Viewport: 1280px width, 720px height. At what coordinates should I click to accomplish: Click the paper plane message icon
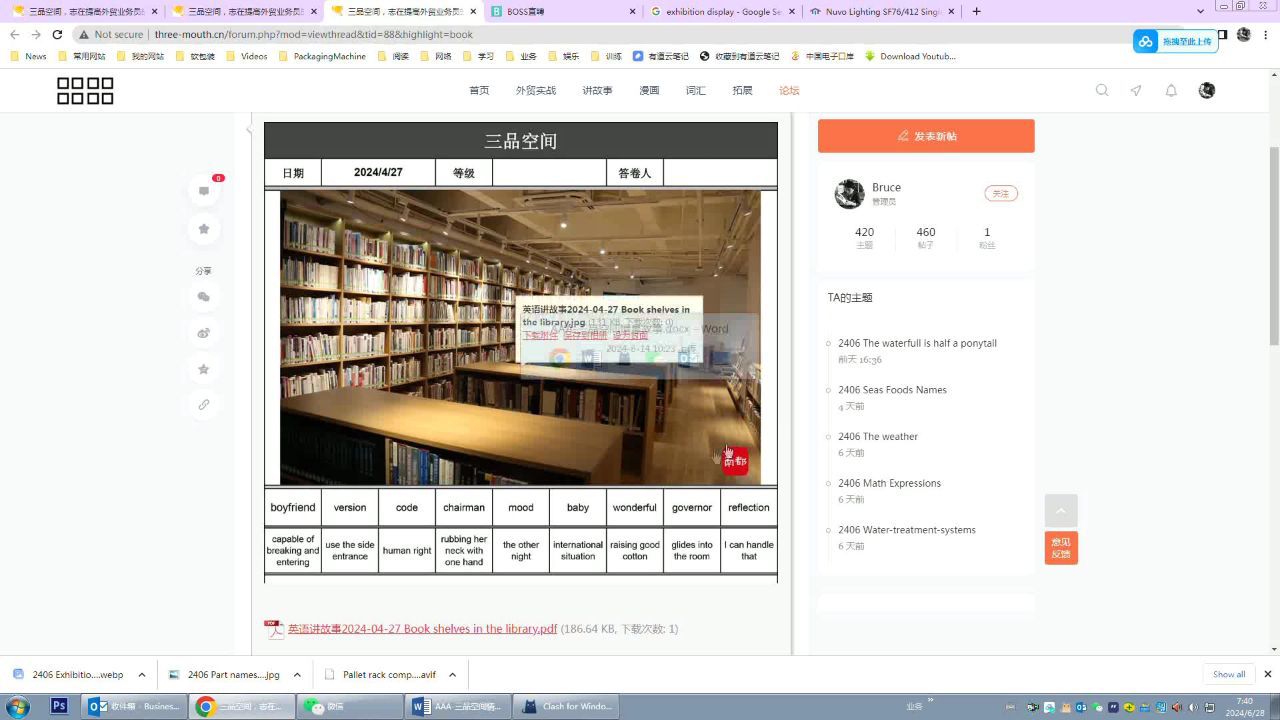point(1136,90)
